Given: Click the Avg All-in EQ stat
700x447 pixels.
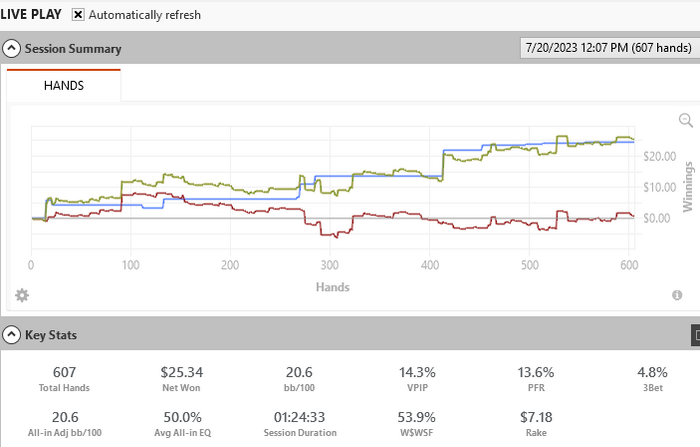Looking at the screenshot, I should pos(181,417).
